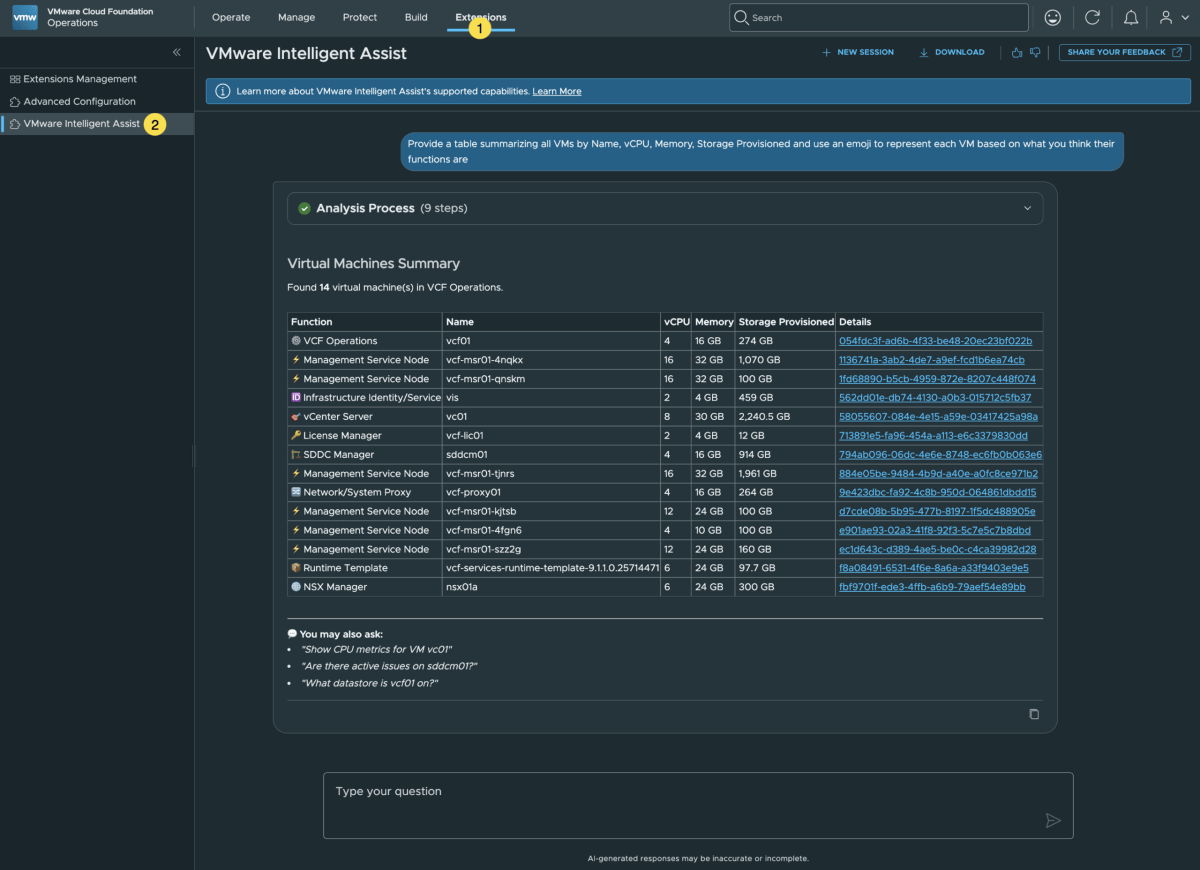1200x870 pixels.
Task: Click the Download button
Action: tap(951, 52)
